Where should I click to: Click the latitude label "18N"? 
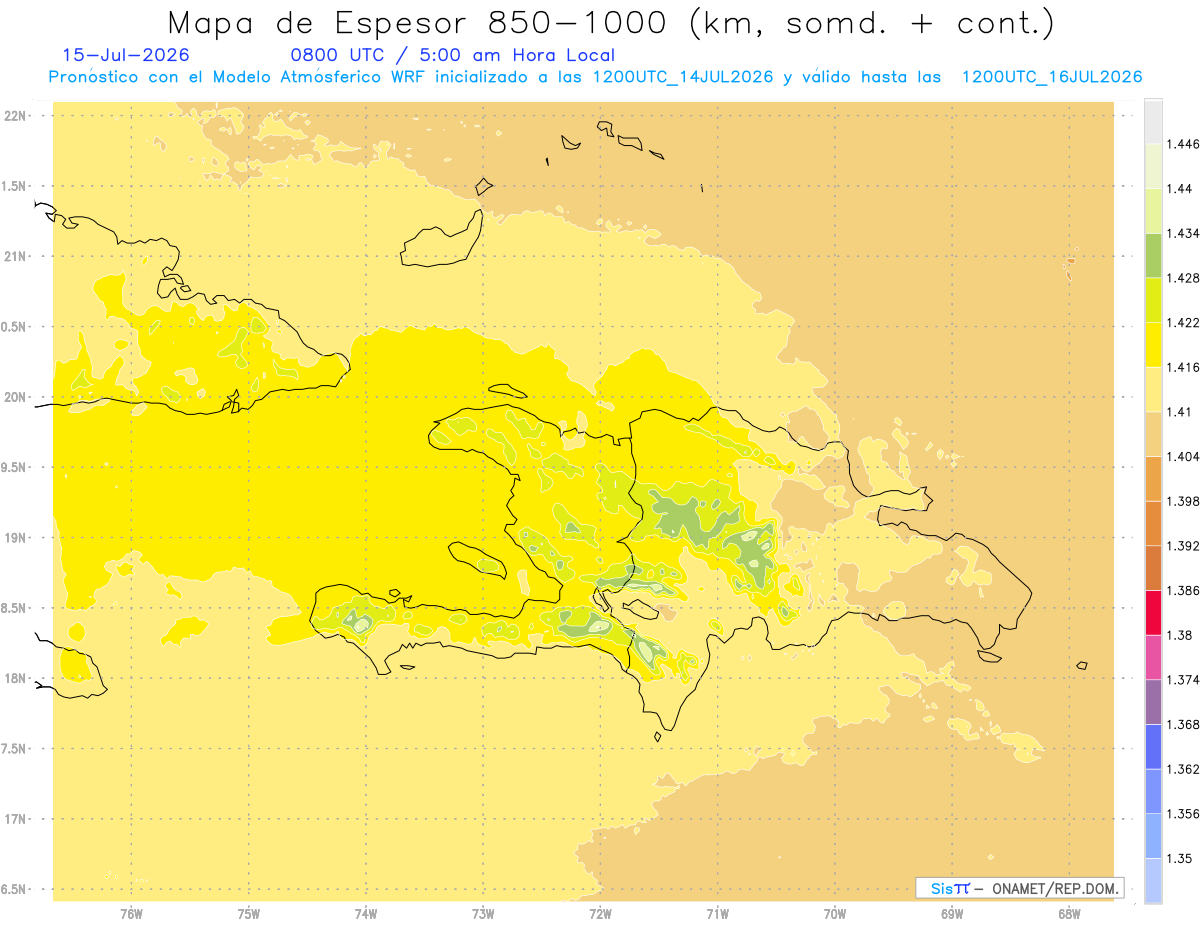coord(15,678)
